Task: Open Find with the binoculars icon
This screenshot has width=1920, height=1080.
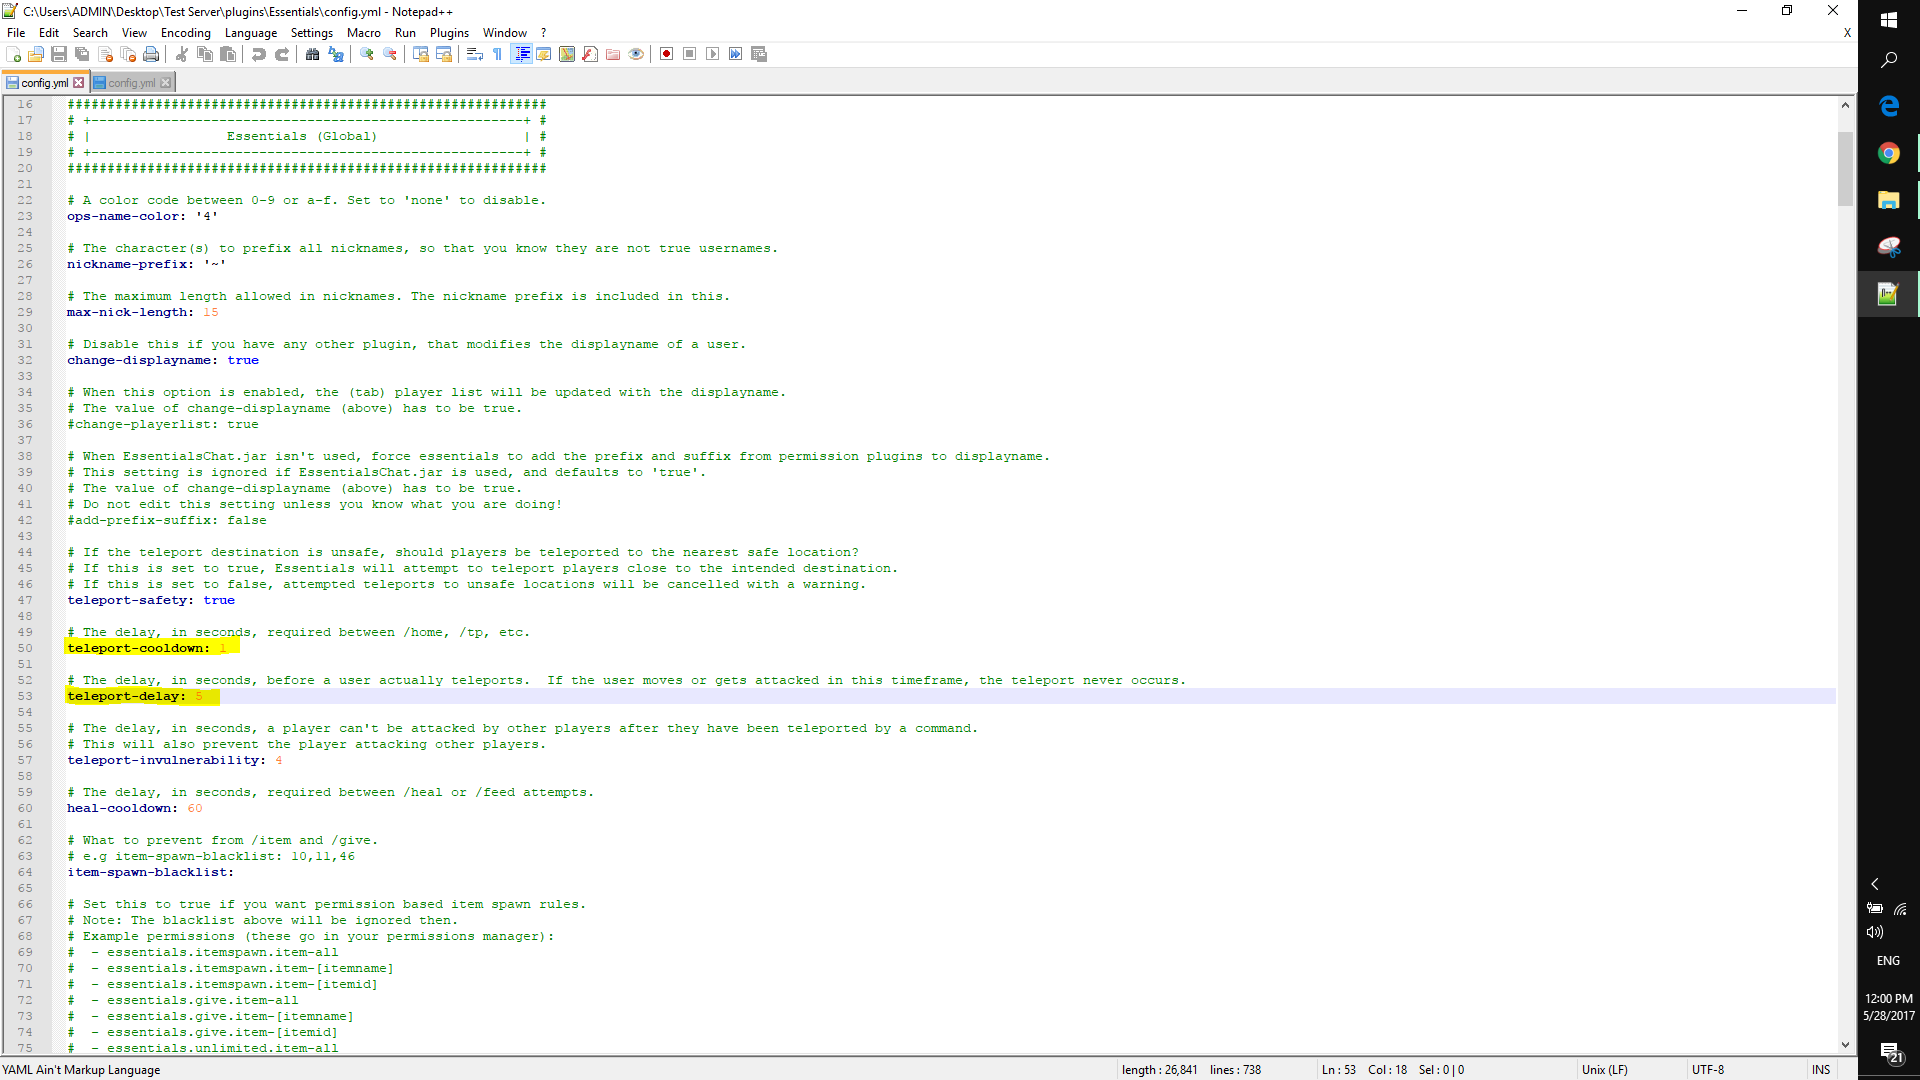Action: point(313,54)
